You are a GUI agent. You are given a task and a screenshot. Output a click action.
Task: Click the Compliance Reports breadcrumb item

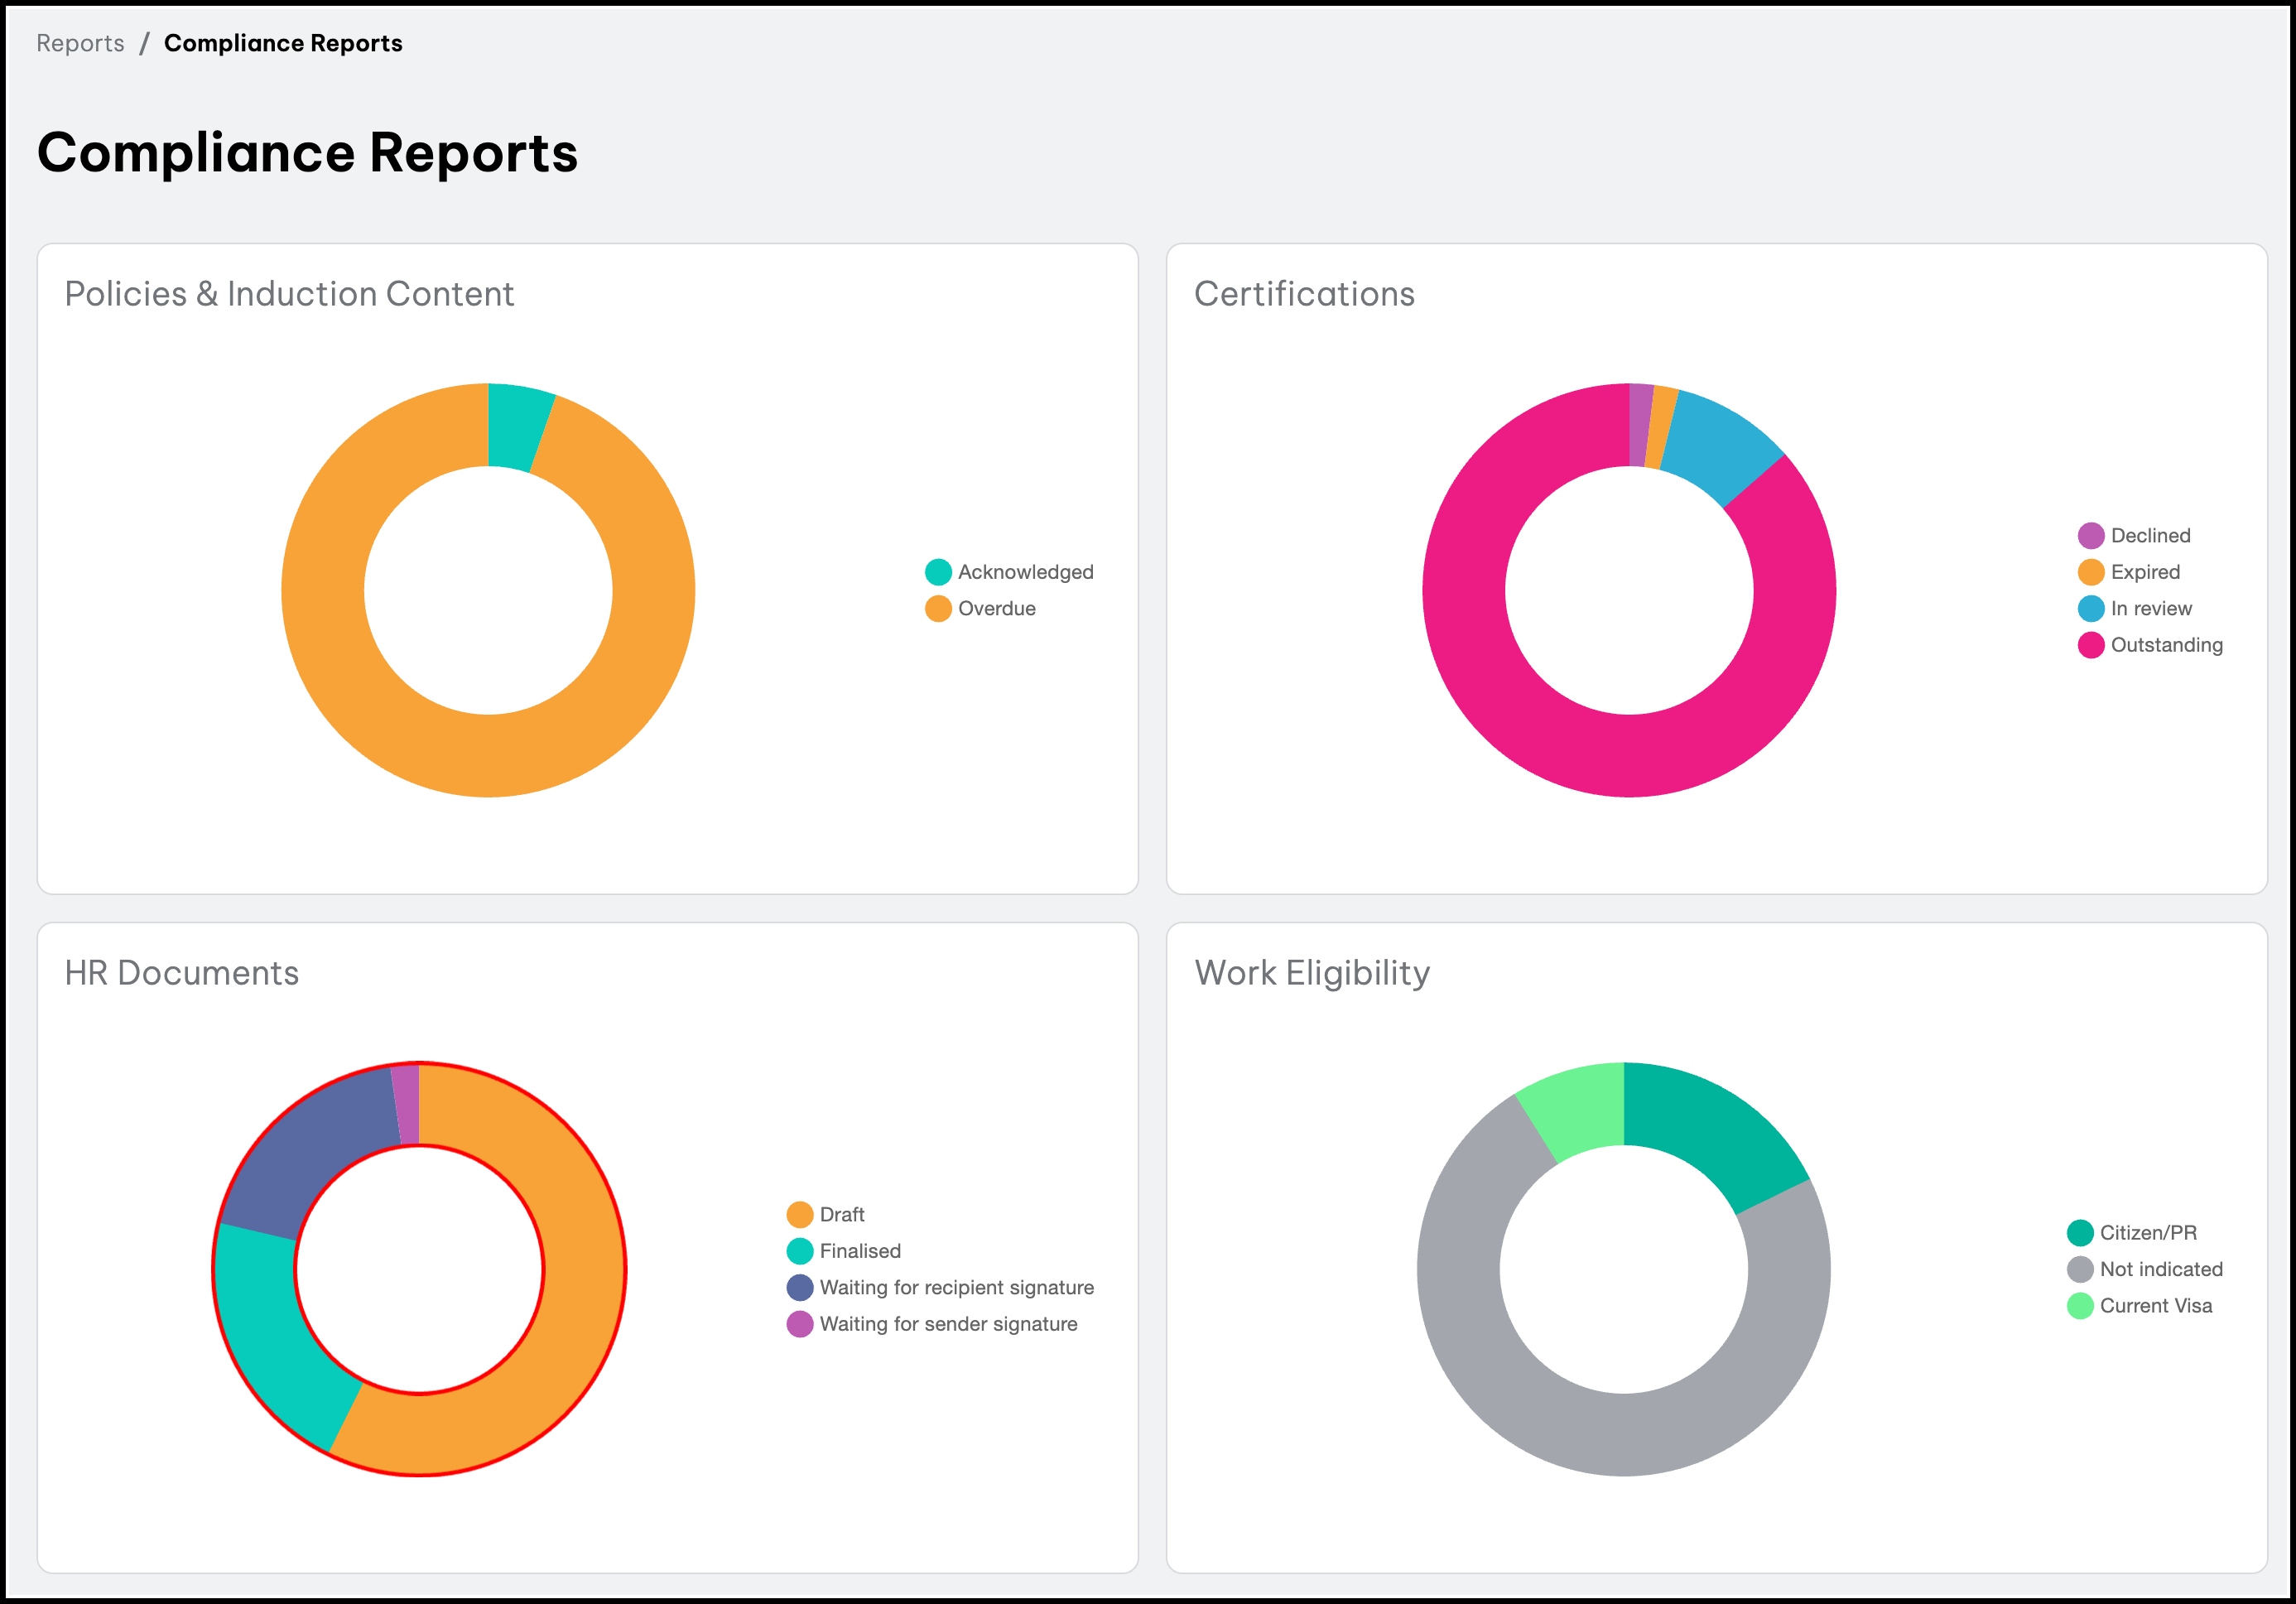tap(283, 43)
